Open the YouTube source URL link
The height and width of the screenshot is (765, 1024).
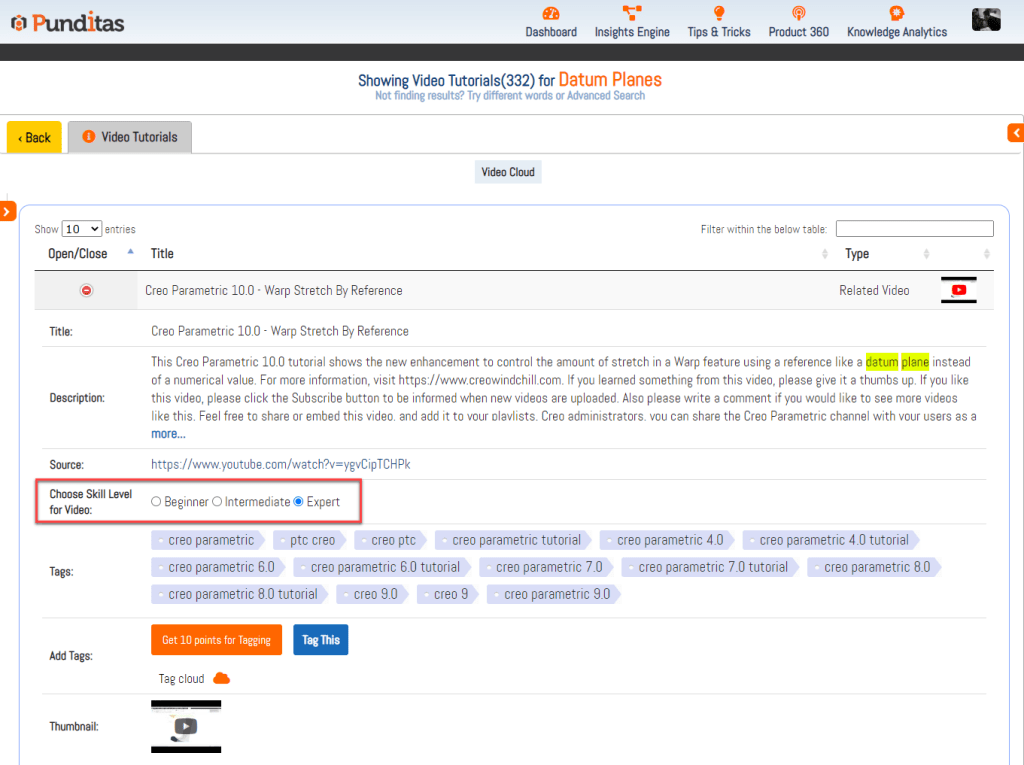click(280, 465)
